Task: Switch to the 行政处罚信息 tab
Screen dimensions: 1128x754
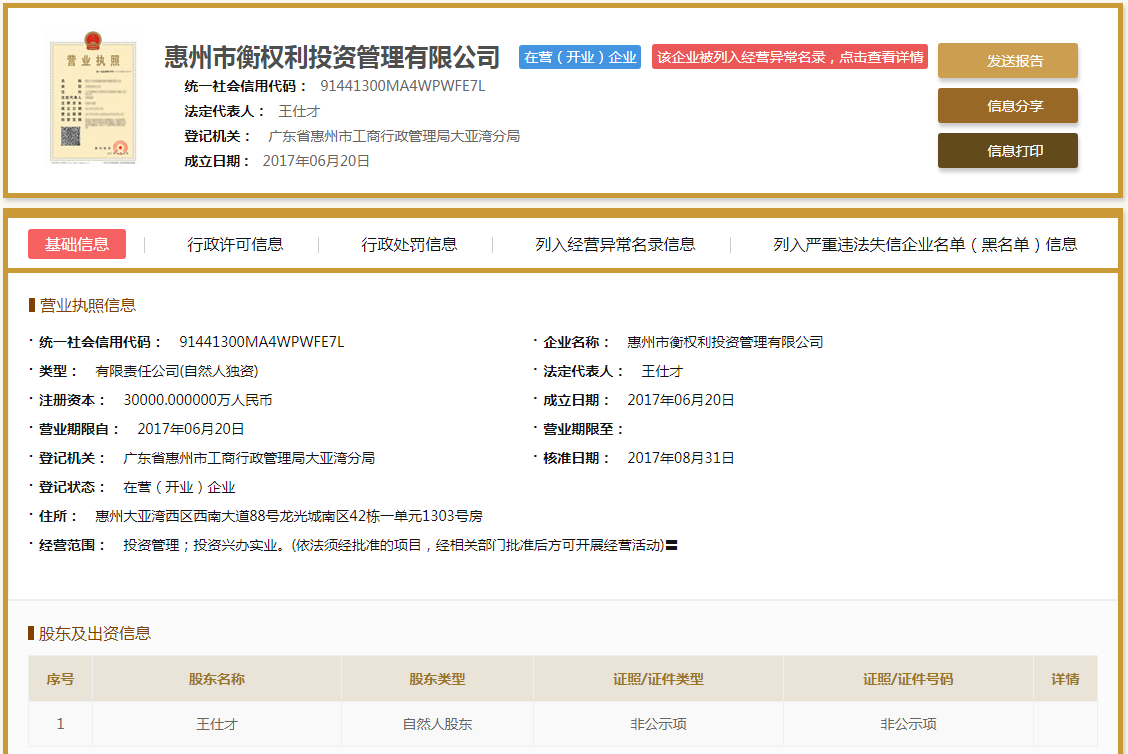Action: click(x=409, y=243)
